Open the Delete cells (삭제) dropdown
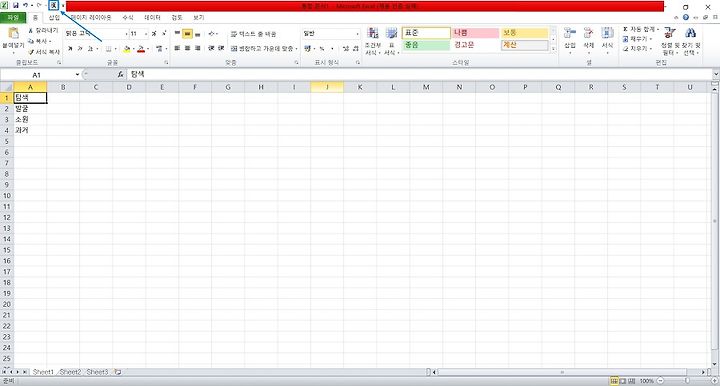The image size is (720, 386). point(589,41)
